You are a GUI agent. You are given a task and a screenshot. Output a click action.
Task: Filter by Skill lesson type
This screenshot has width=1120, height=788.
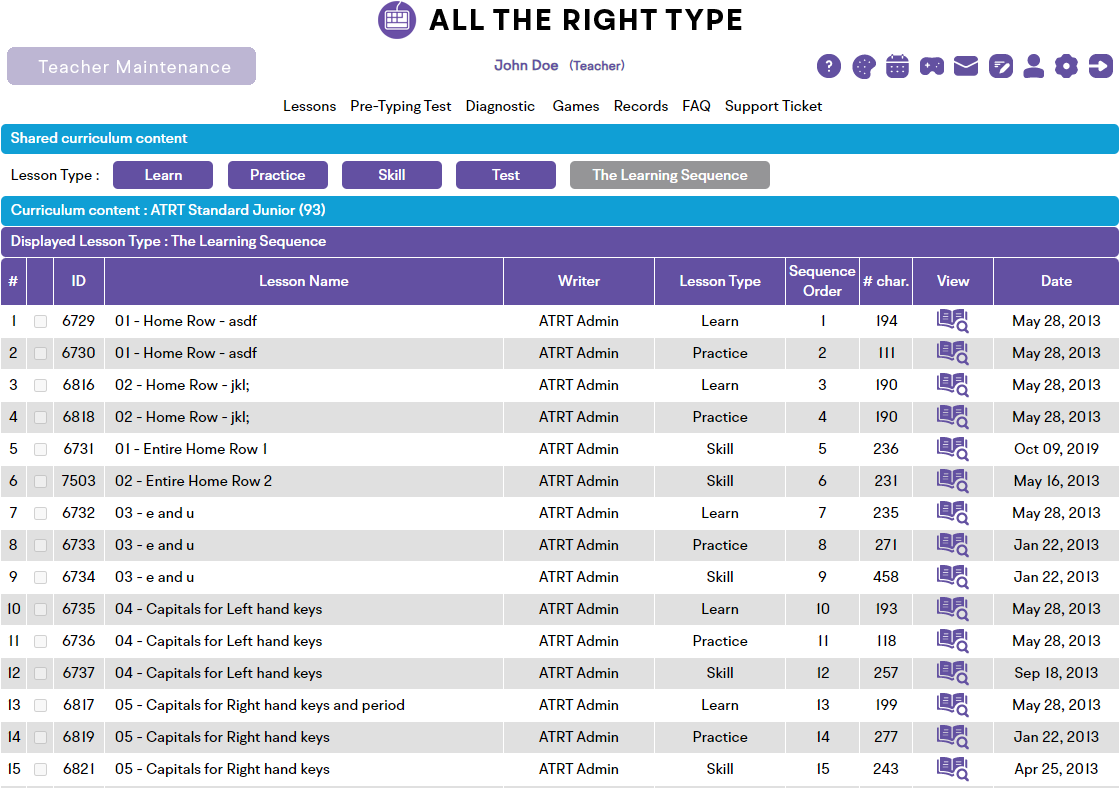coord(391,175)
